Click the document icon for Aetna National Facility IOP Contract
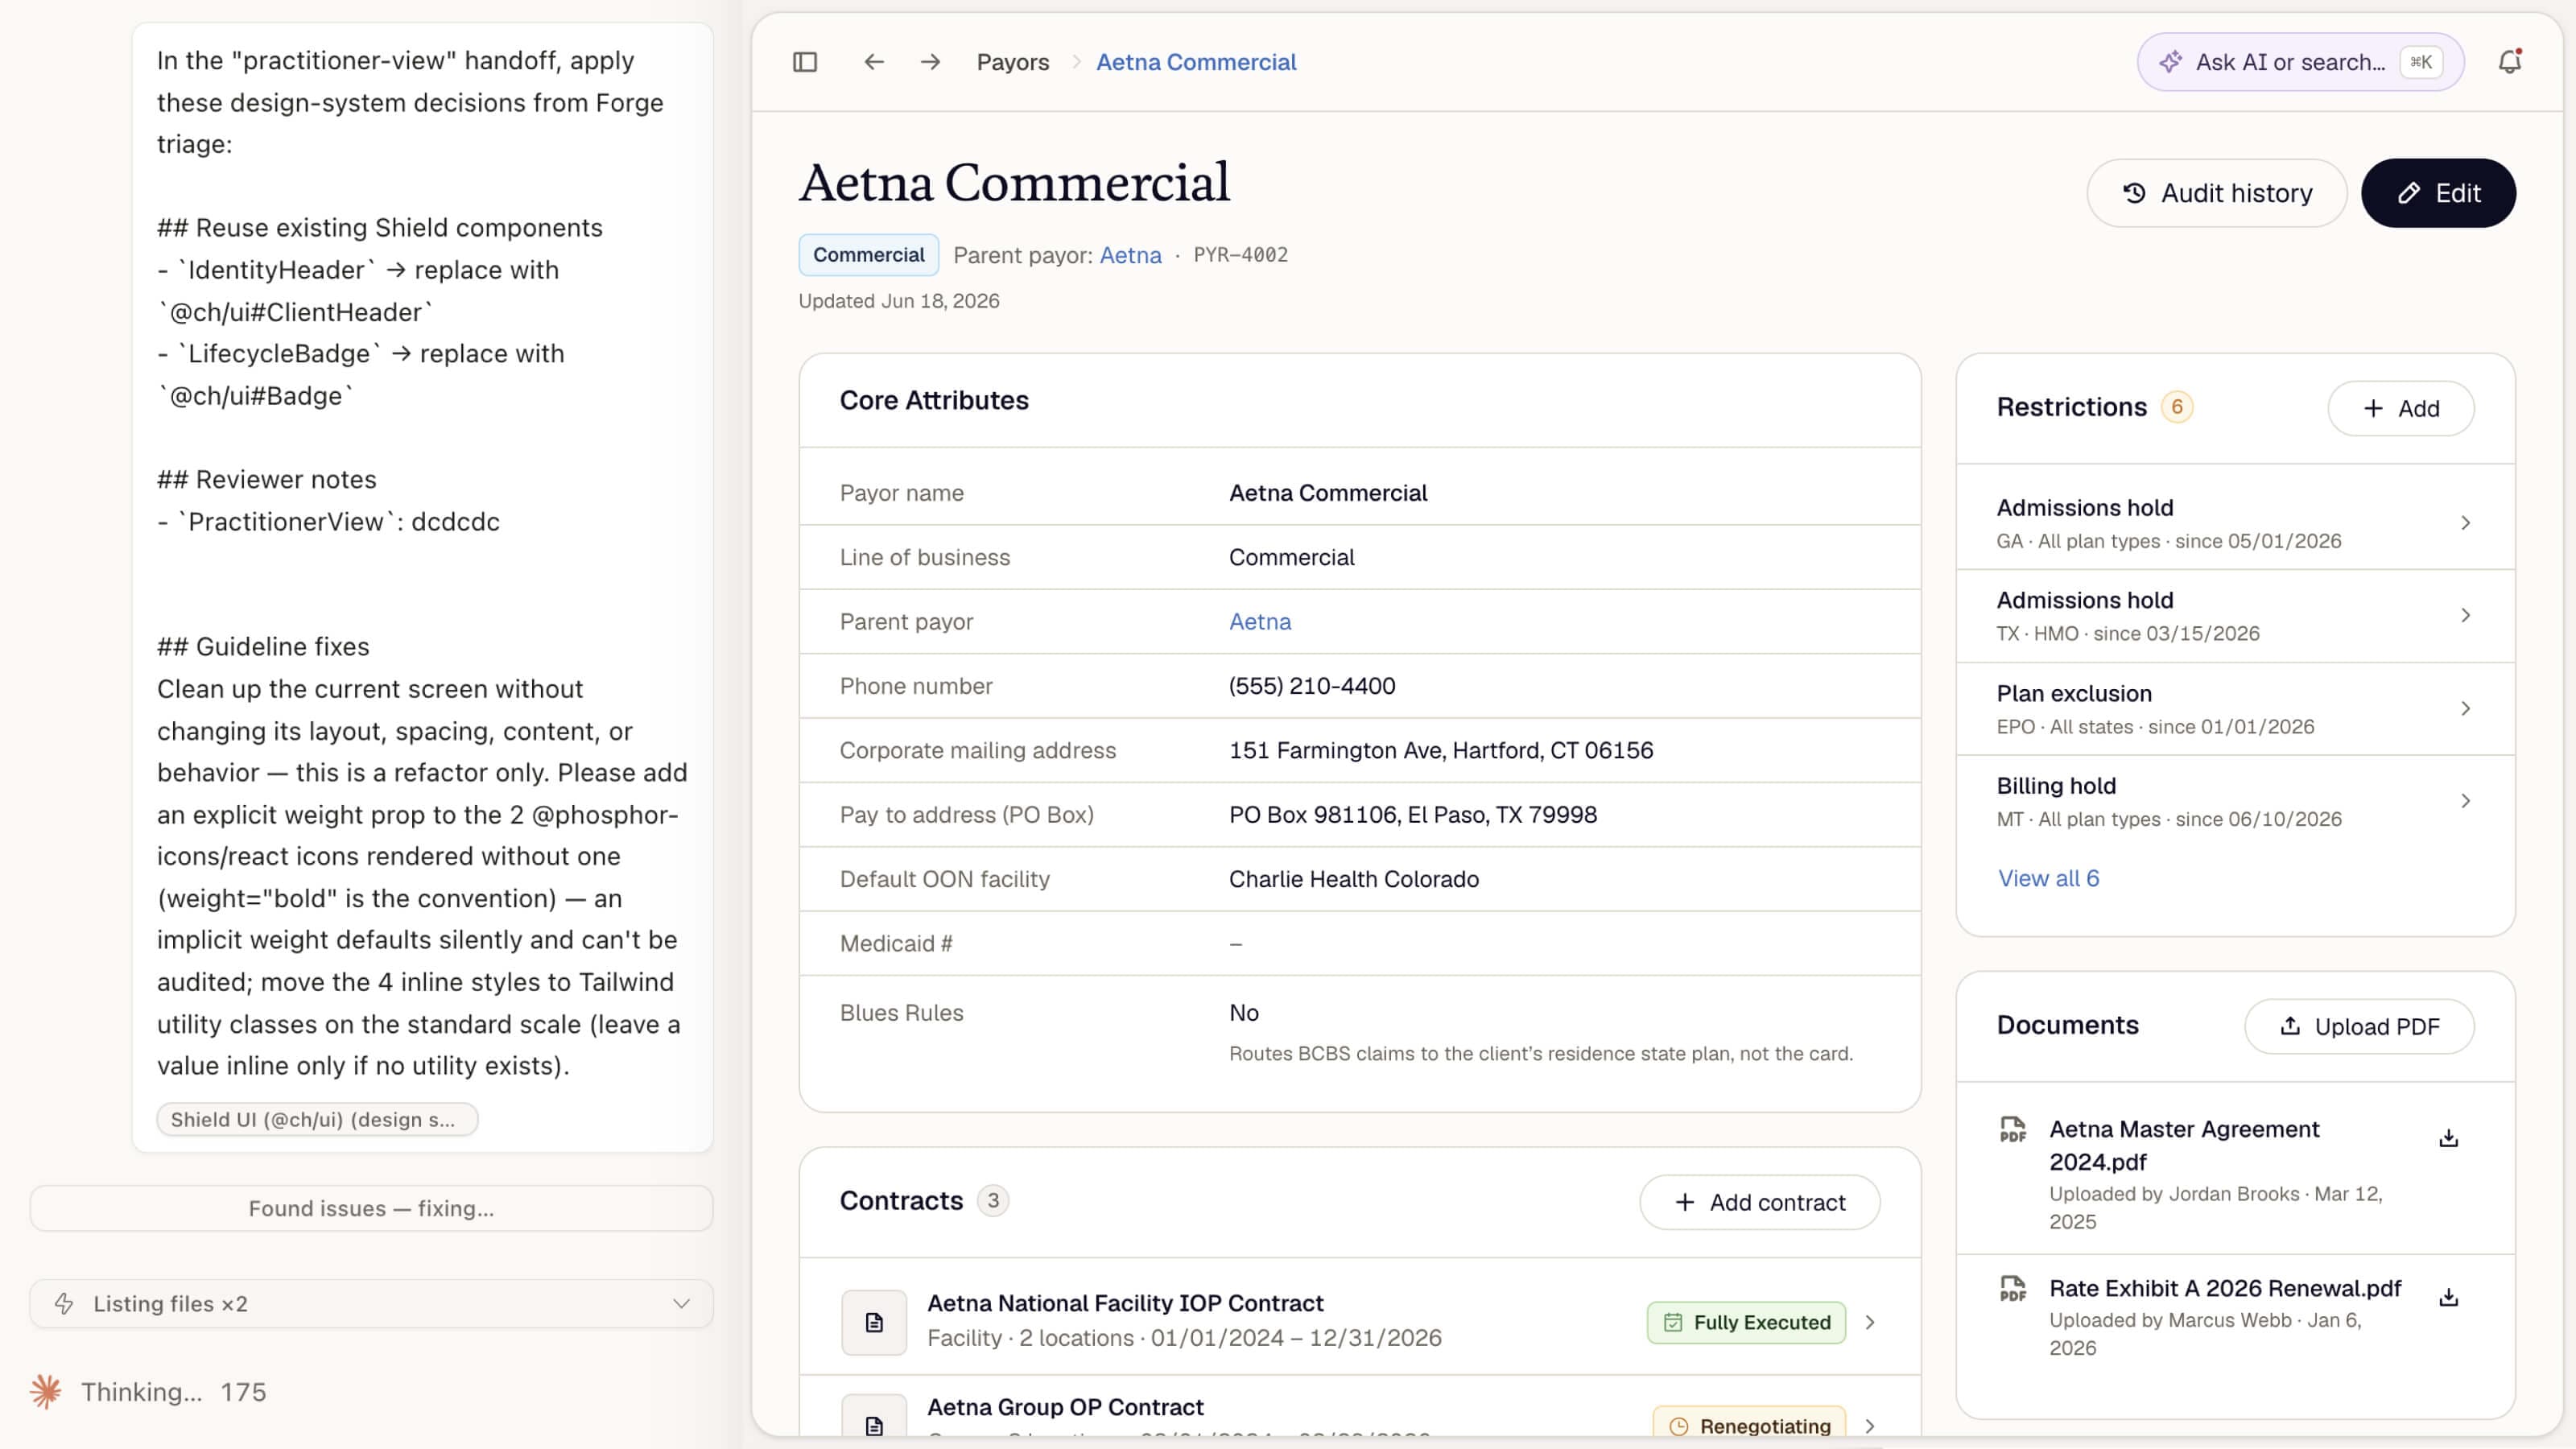This screenshot has height=1449, width=2576. click(x=874, y=1322)
